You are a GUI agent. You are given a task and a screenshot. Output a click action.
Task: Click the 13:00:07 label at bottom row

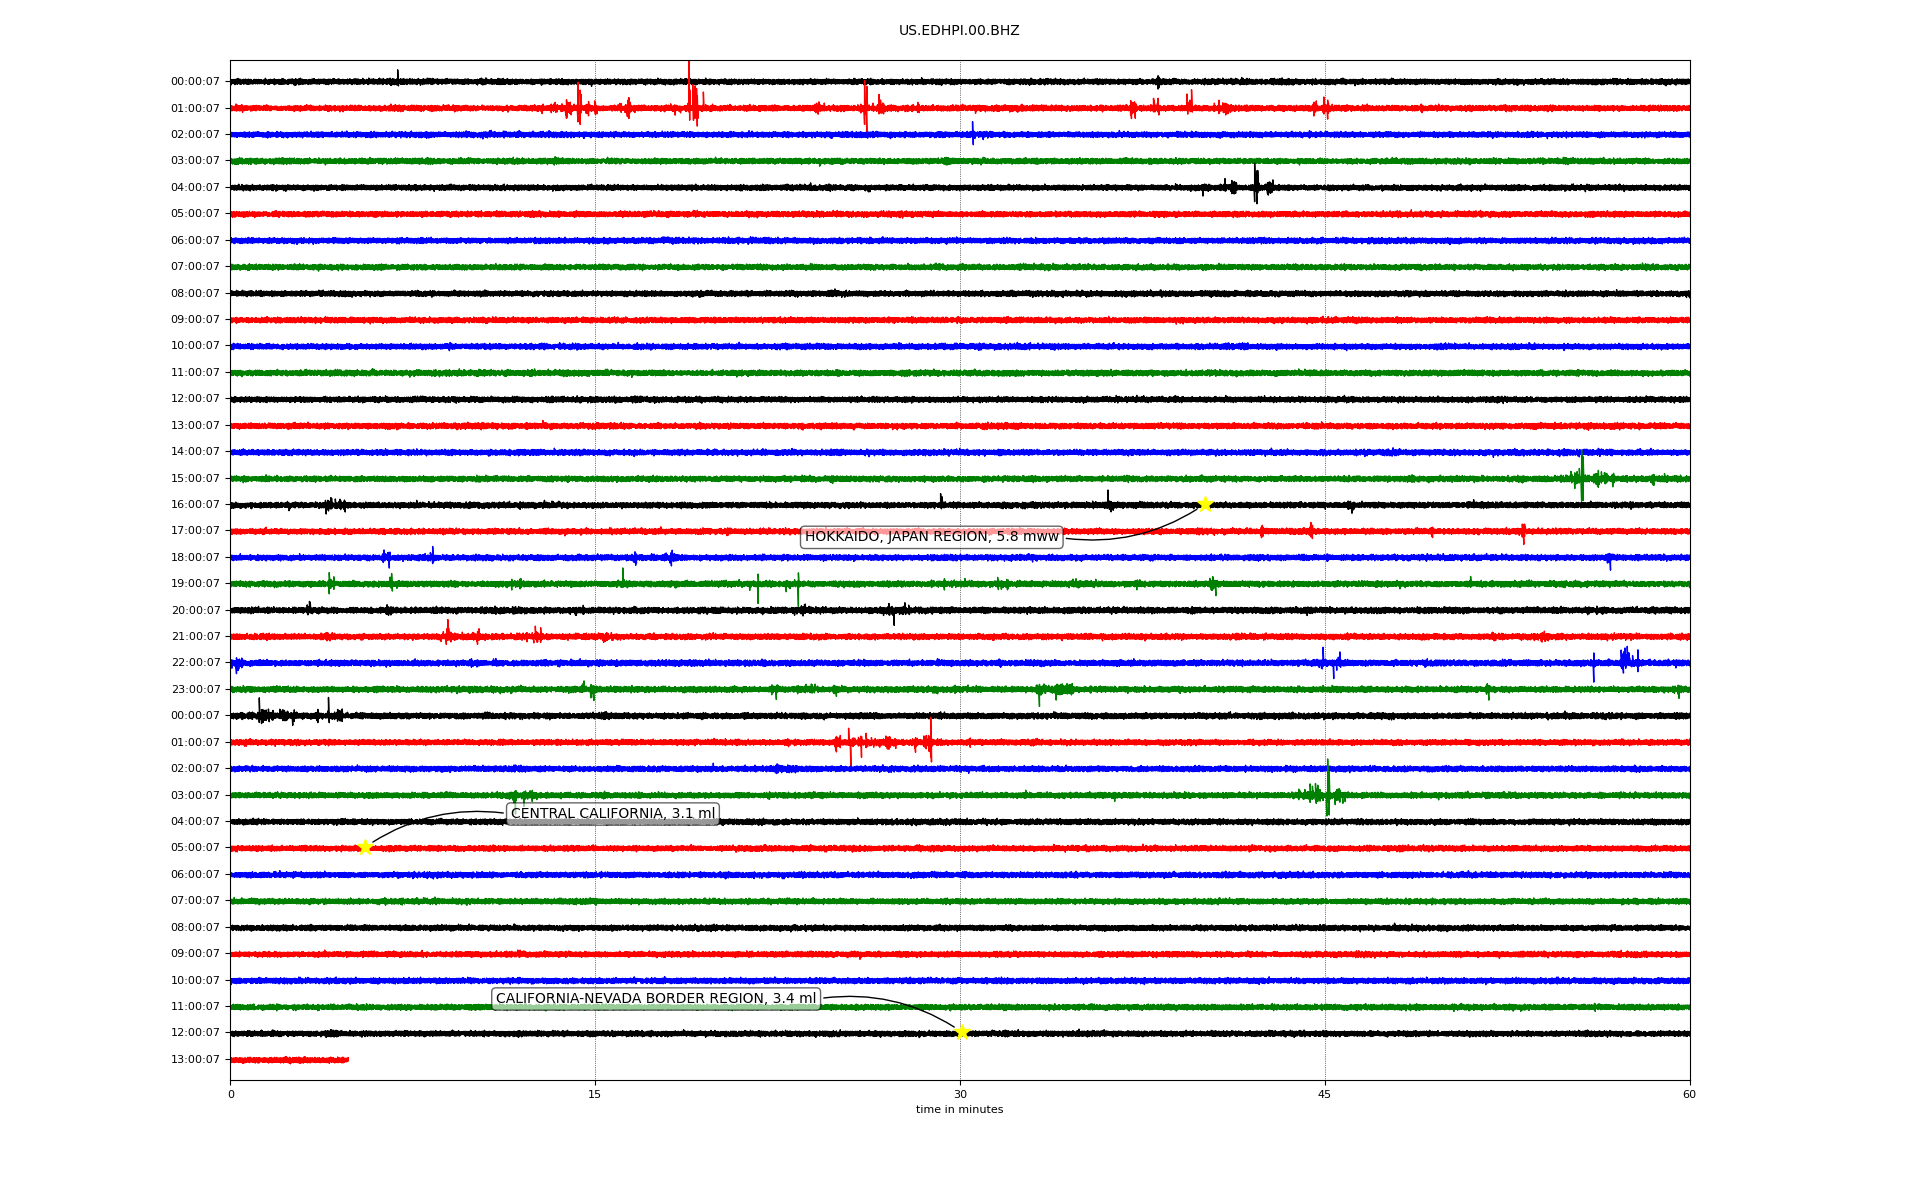pyautogui.click(x=195, y=1060)
